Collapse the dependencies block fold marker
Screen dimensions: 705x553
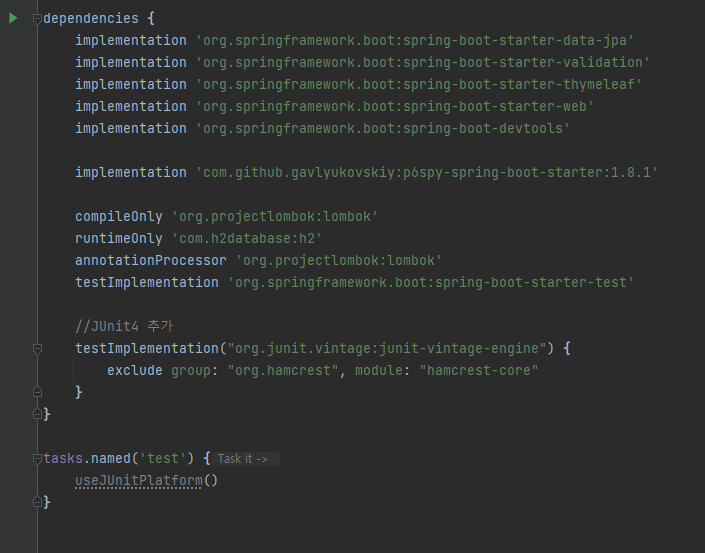tap(37, 19)
